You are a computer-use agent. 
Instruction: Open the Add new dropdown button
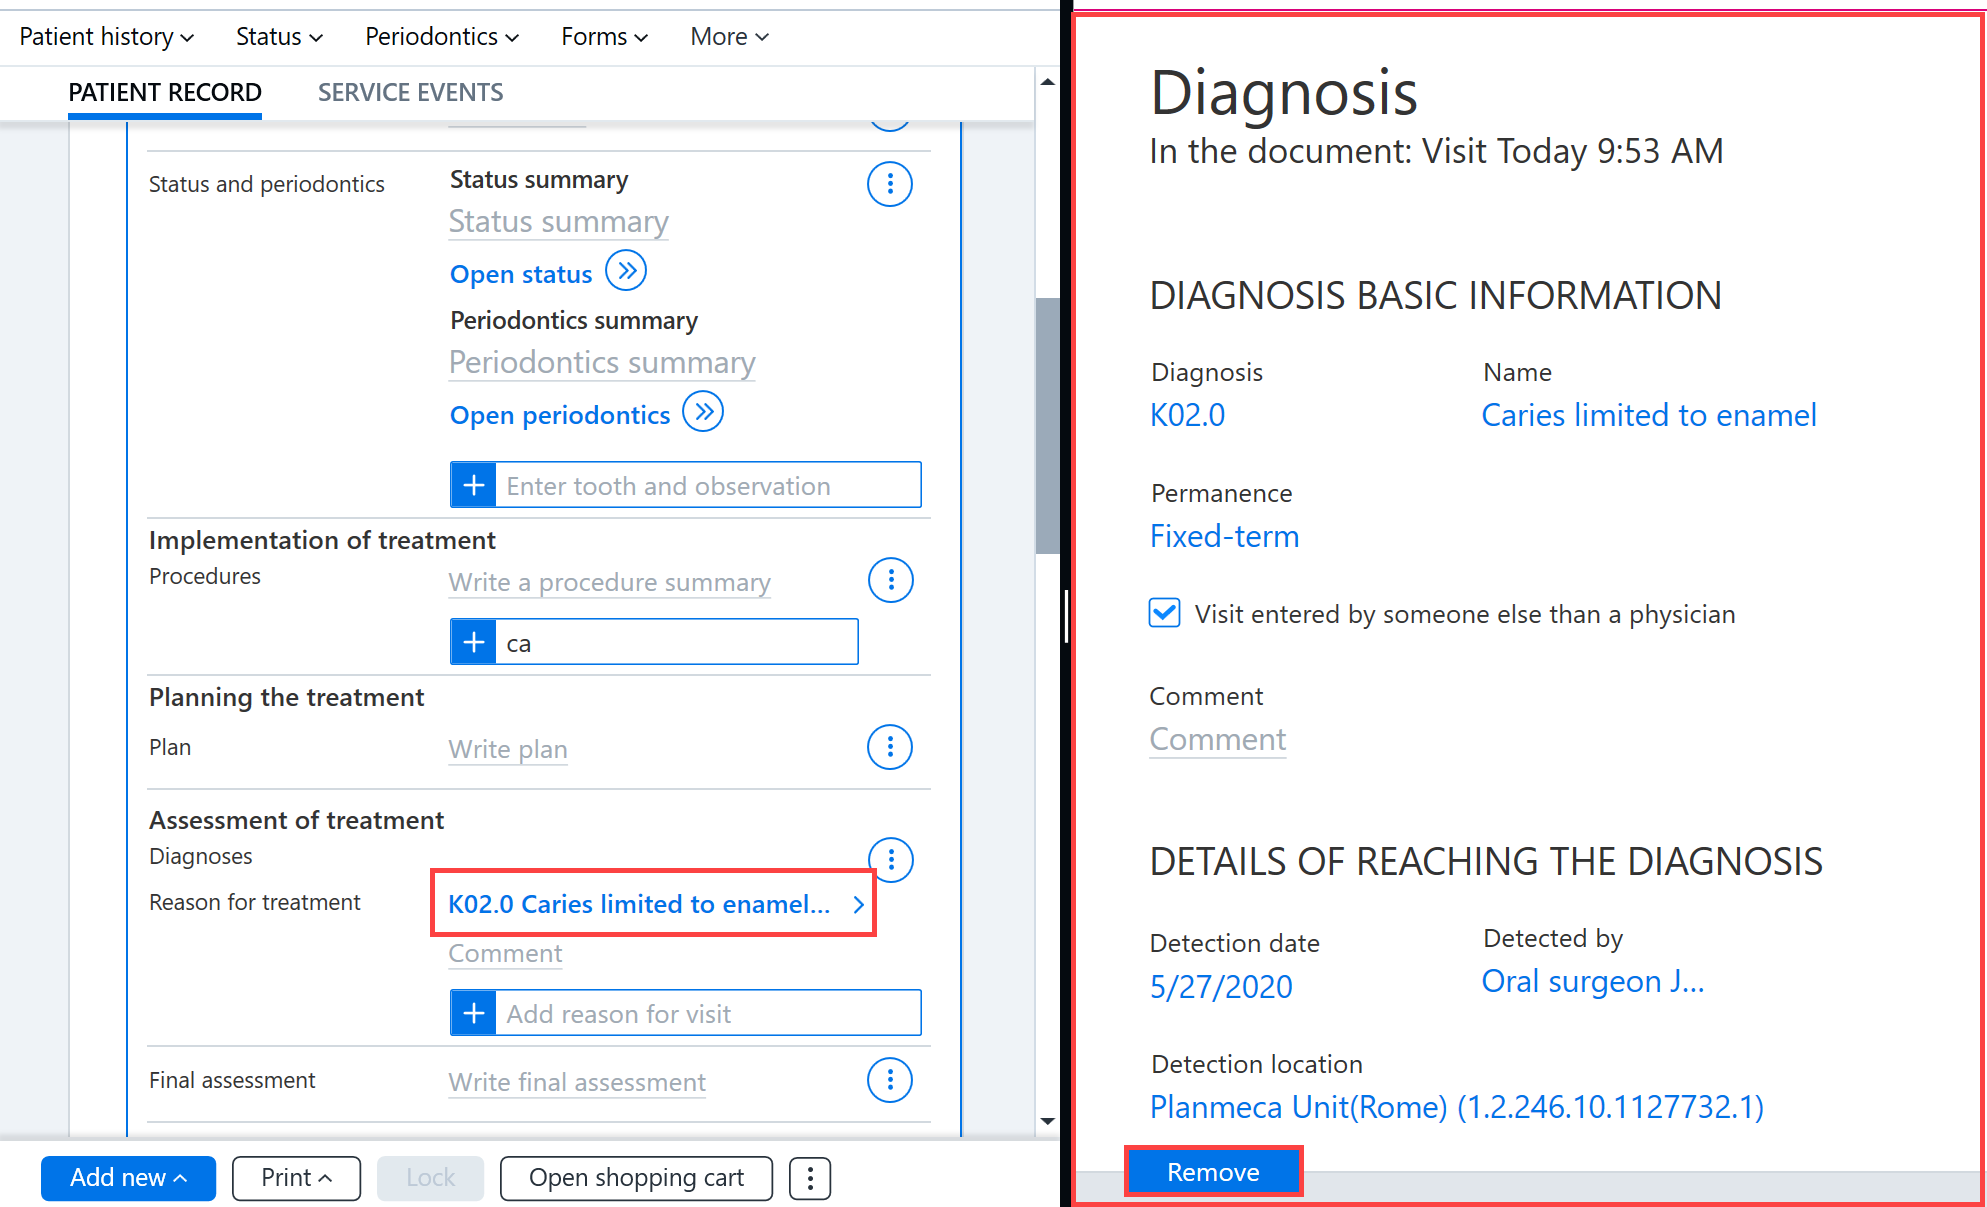tap(128, 1178)
